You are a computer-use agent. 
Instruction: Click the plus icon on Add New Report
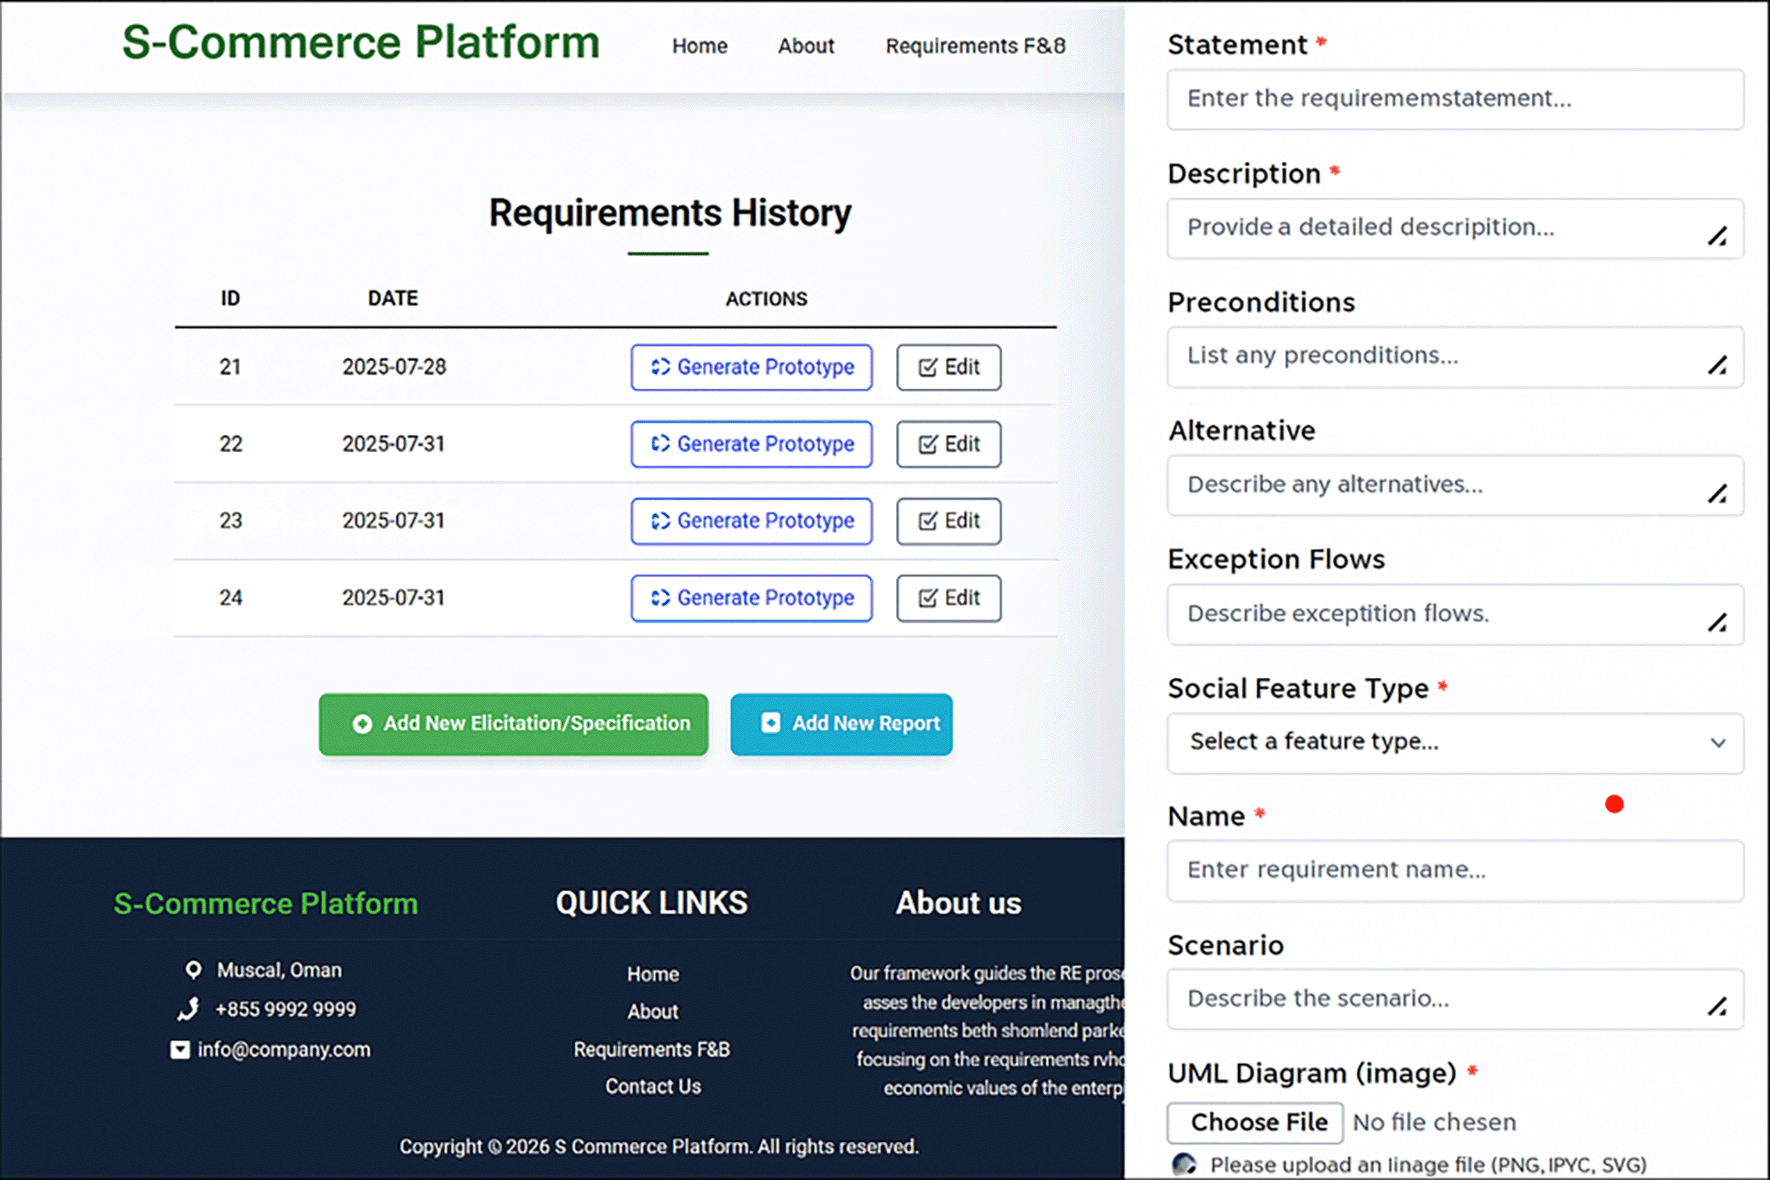(x=770, y=723)
